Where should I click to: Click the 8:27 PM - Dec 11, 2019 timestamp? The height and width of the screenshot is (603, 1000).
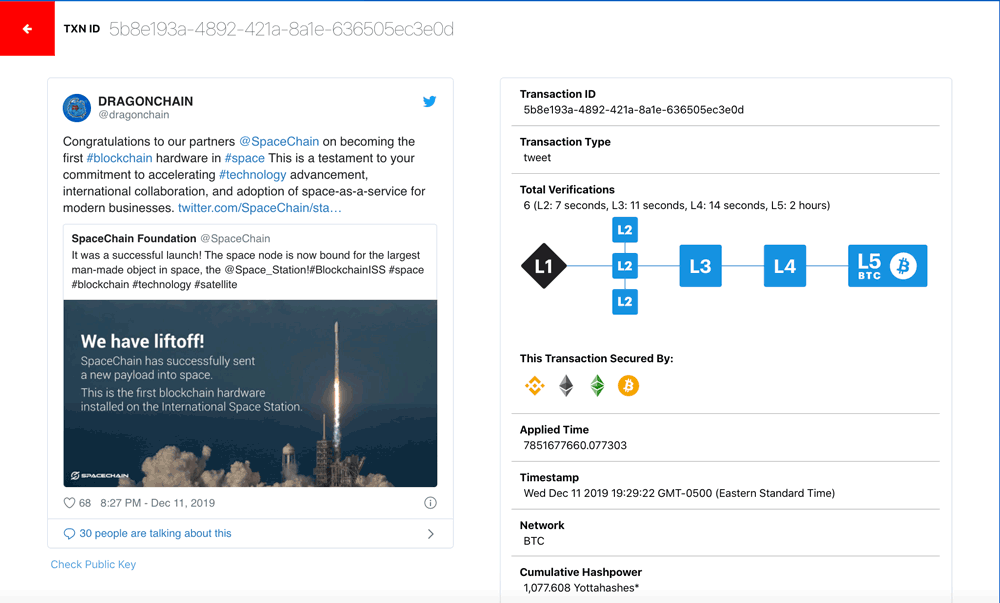(x=158, y=503)
